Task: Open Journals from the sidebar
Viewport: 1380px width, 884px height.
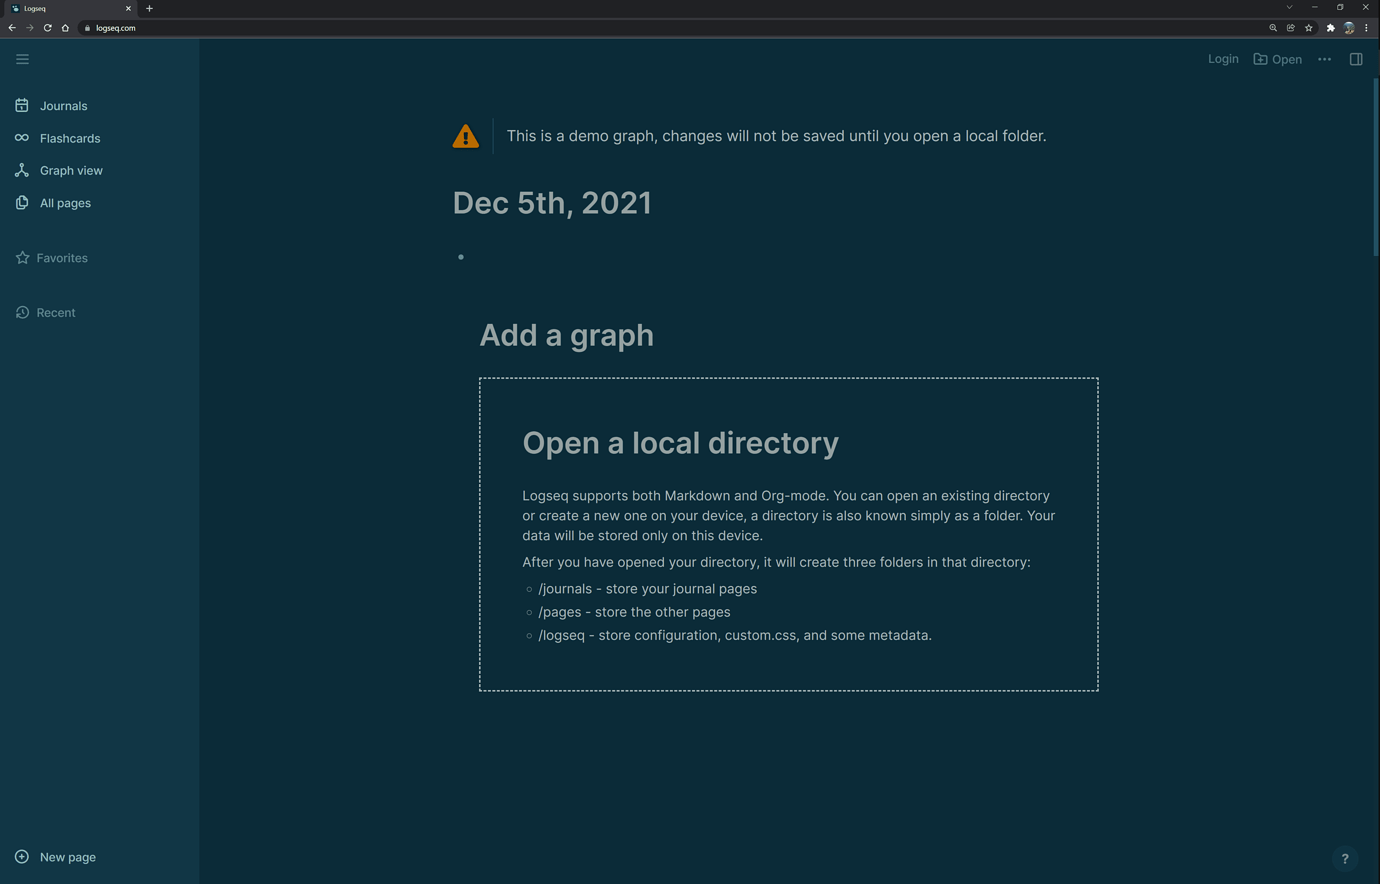Action: tap(63, 106)
